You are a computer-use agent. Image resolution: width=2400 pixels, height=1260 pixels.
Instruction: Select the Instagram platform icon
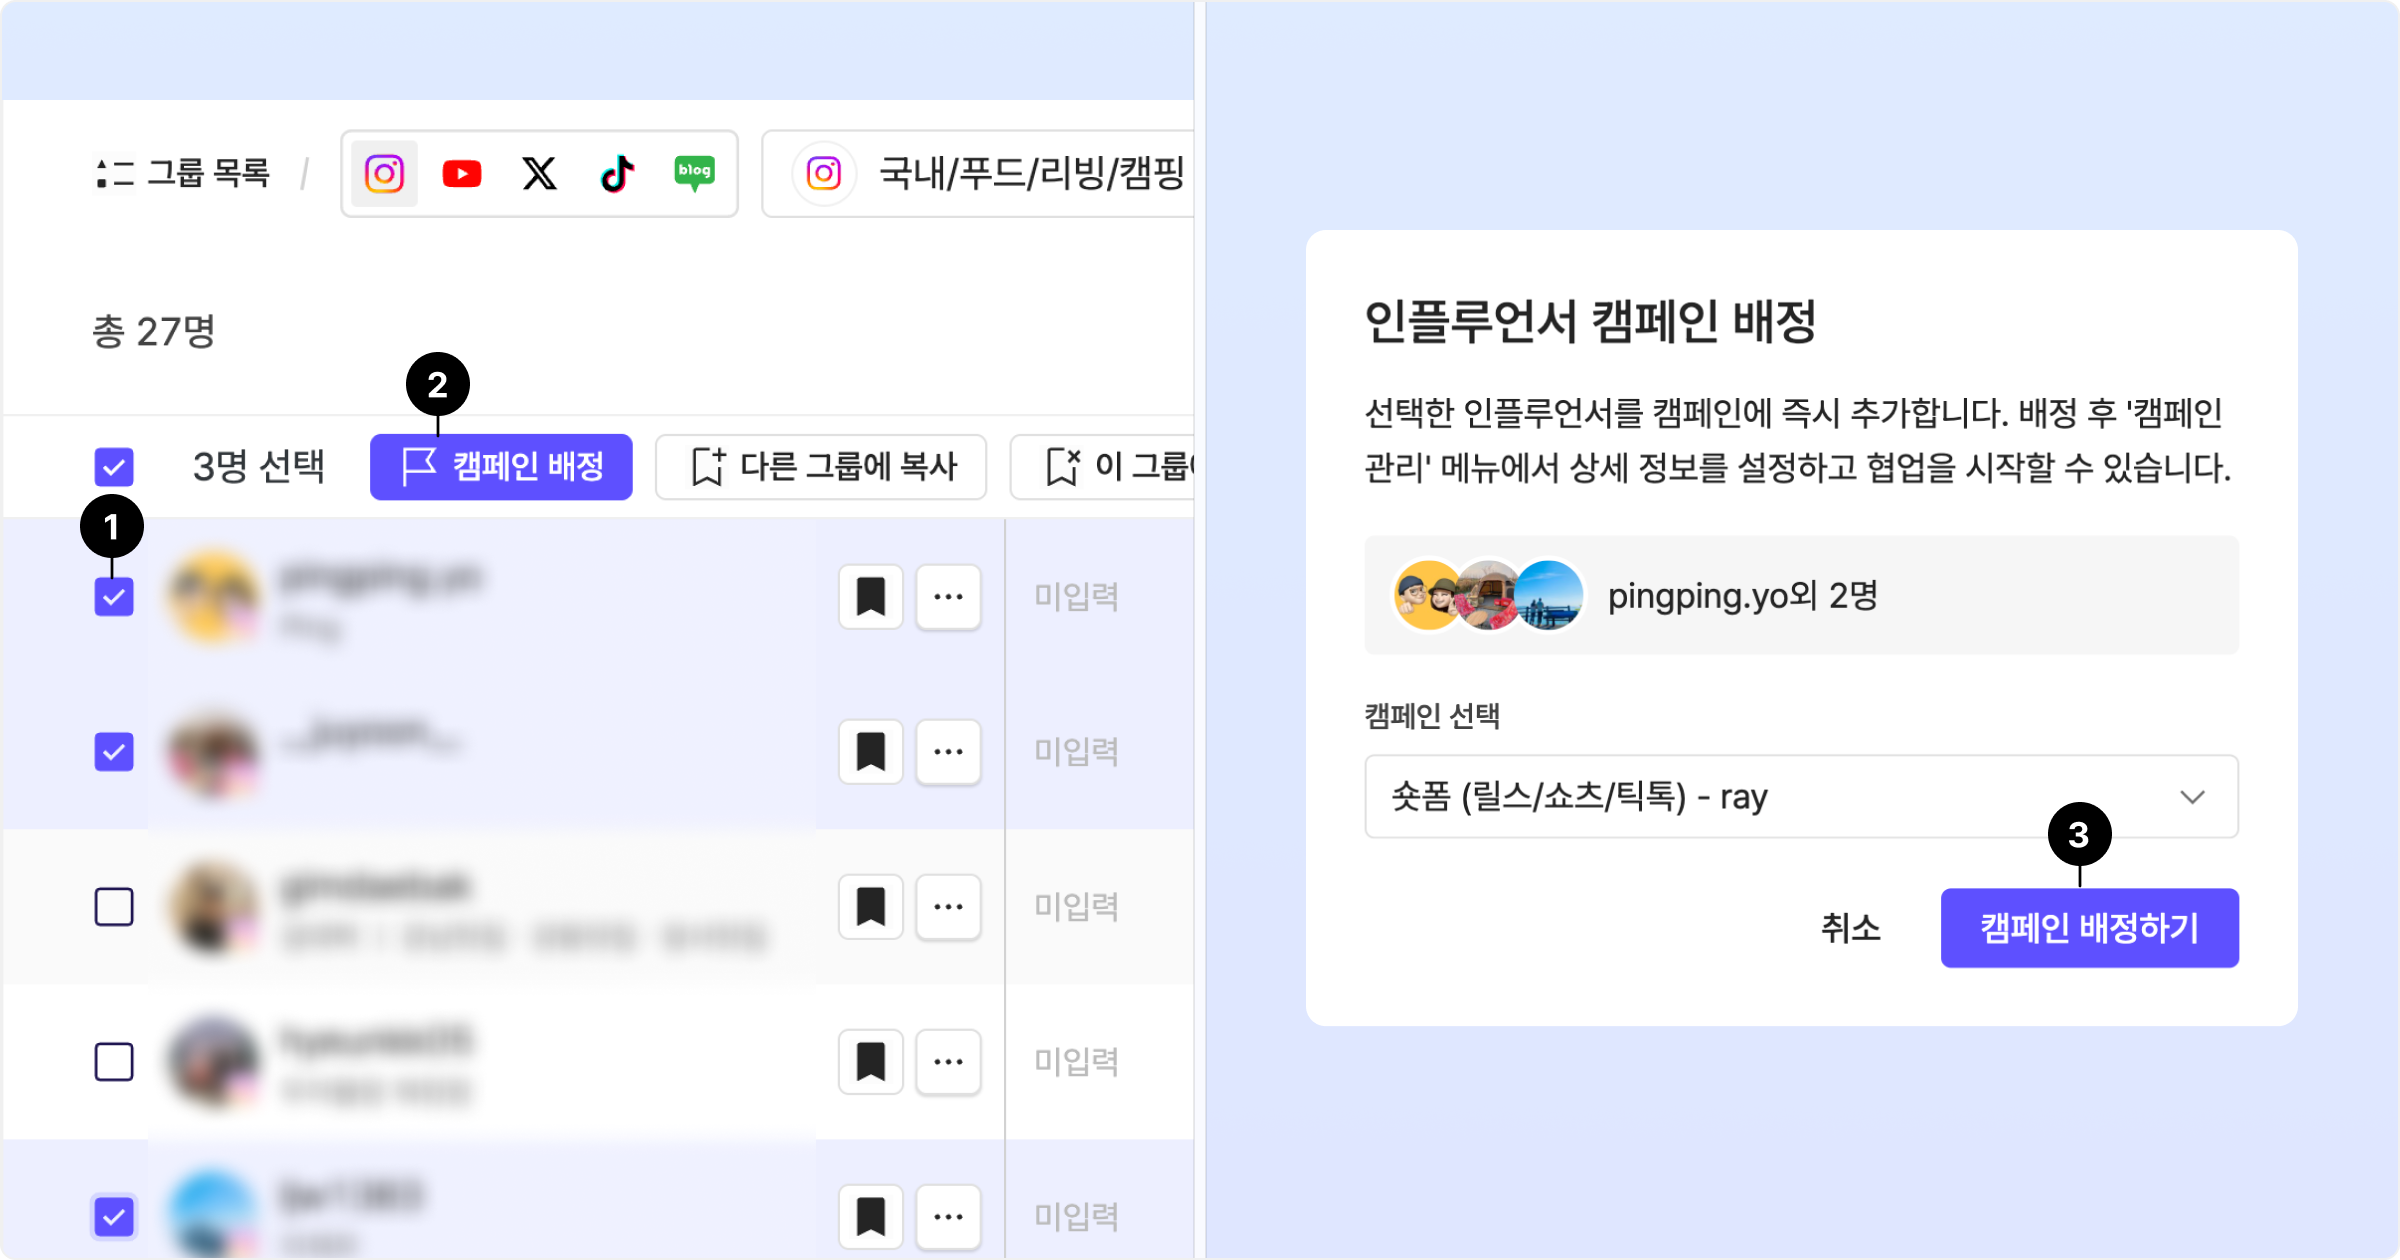(384, 174)
